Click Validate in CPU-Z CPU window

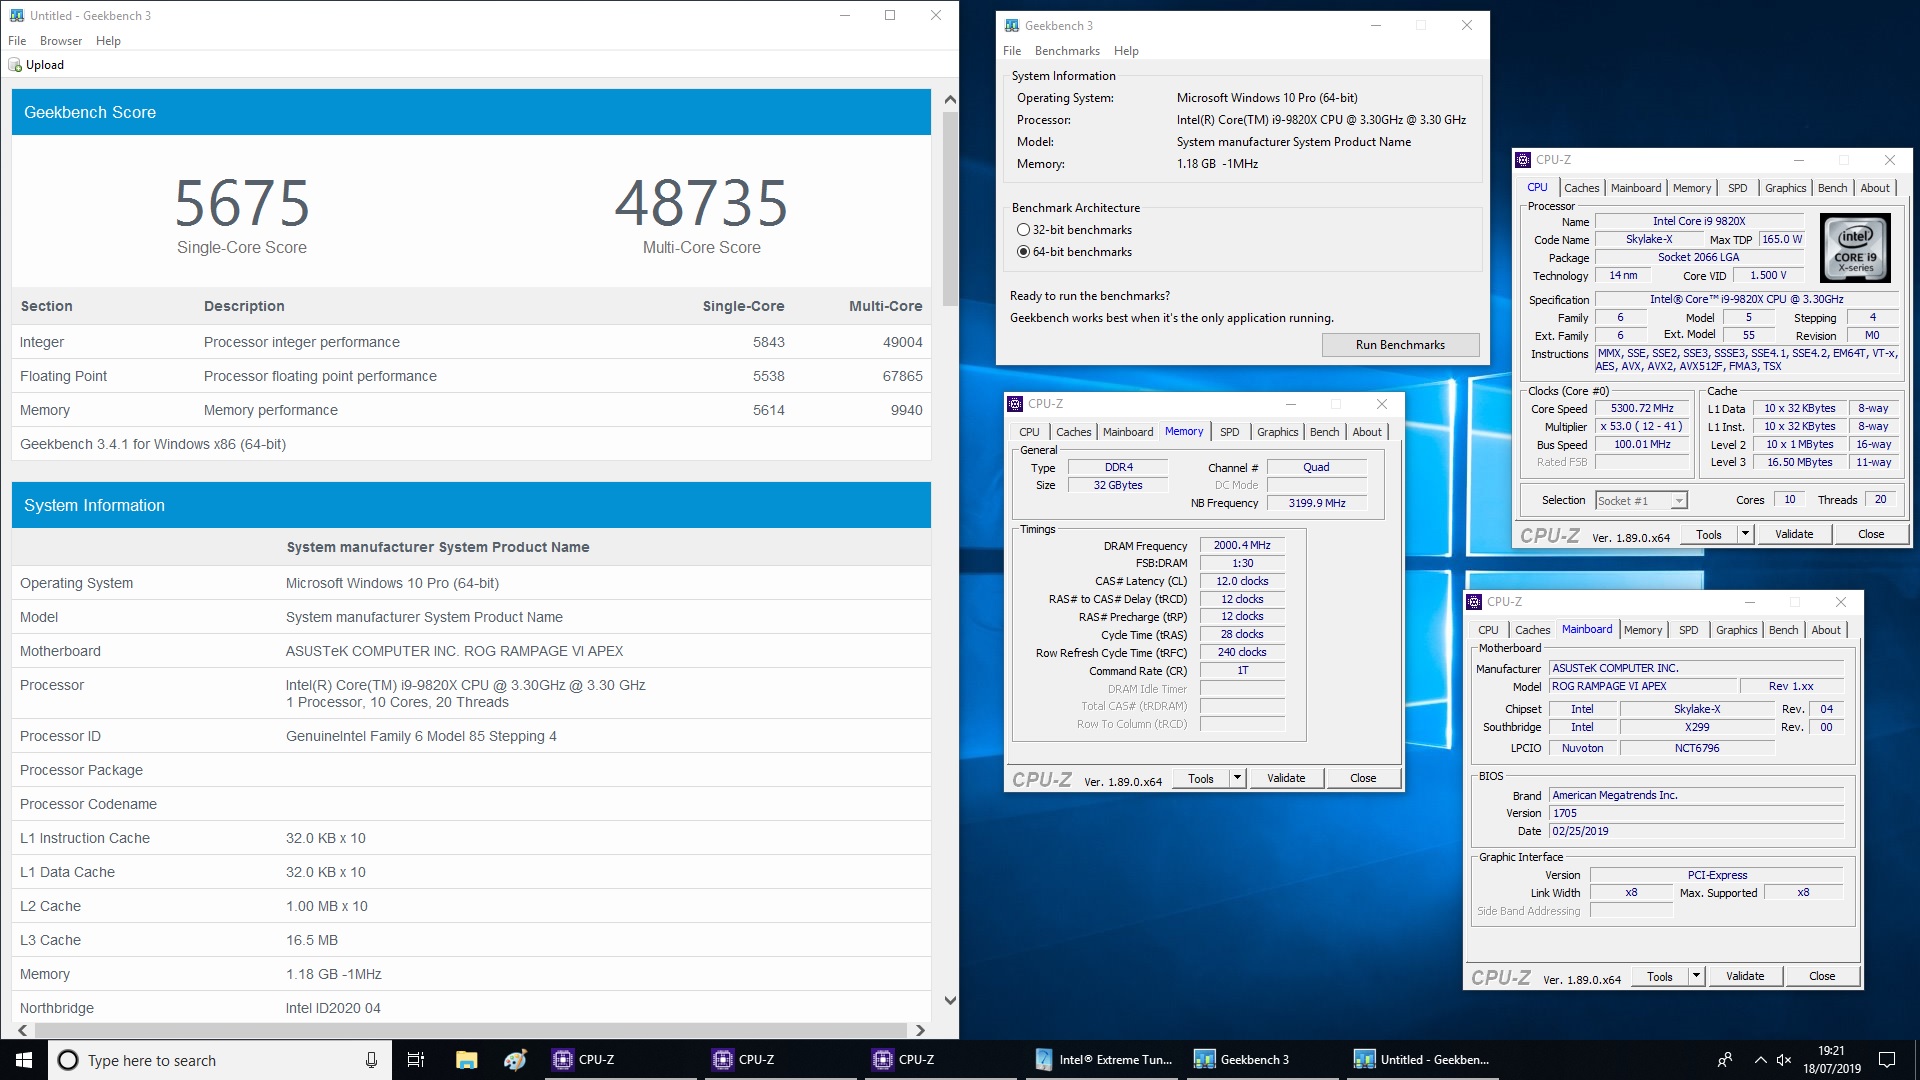pos(1793,534)
